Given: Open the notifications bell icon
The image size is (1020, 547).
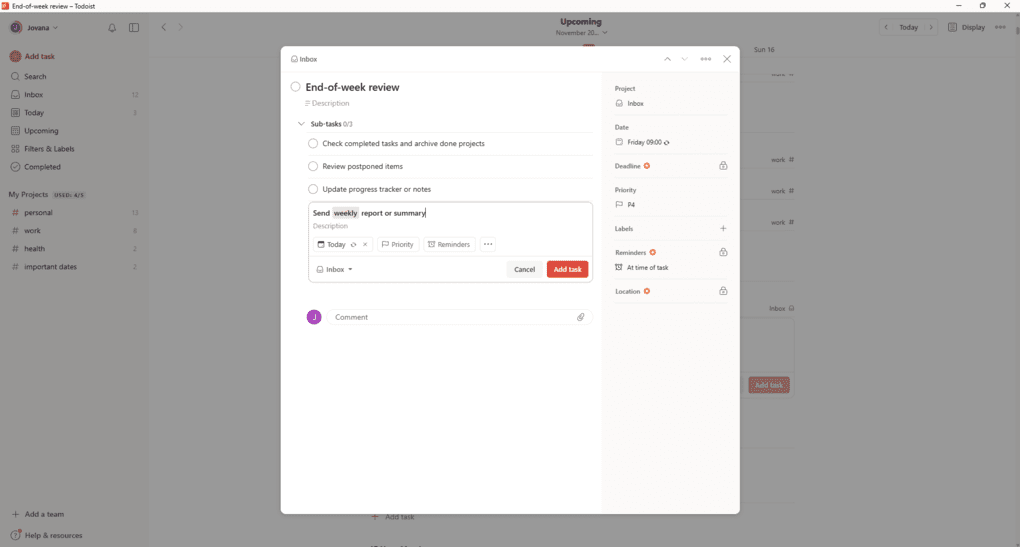Looking at the screenshot, I should [x=112, y=28].
